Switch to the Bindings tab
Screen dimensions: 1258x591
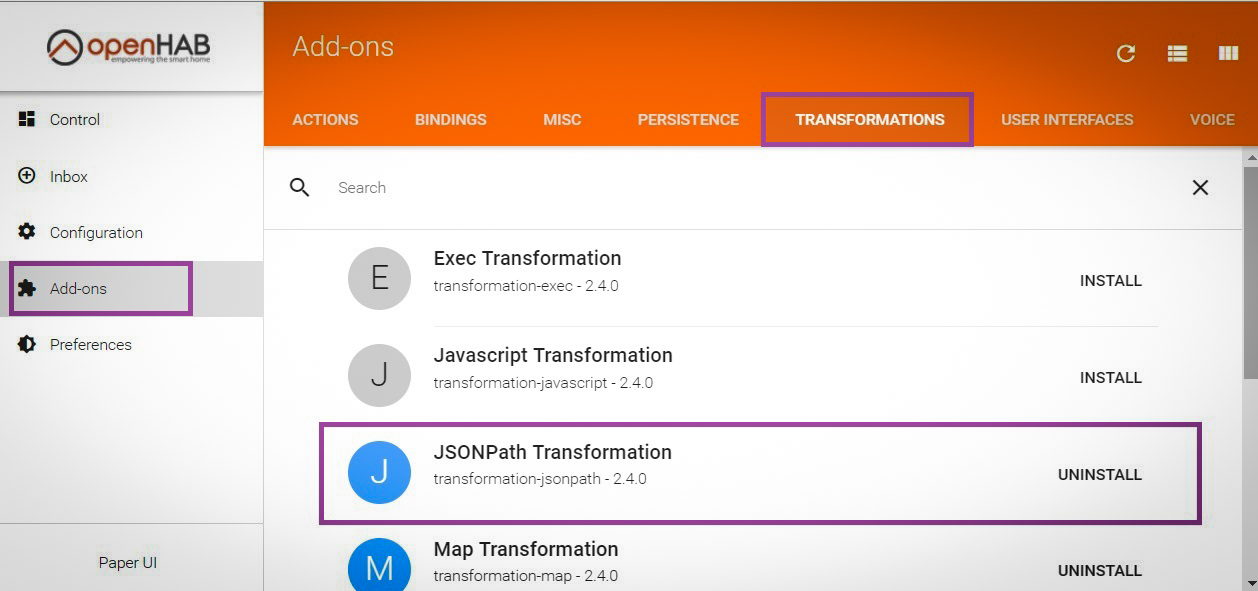coord(451,119)
